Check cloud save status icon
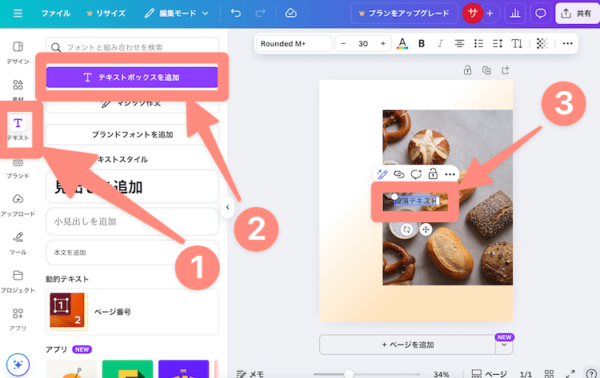 (291, 13)
